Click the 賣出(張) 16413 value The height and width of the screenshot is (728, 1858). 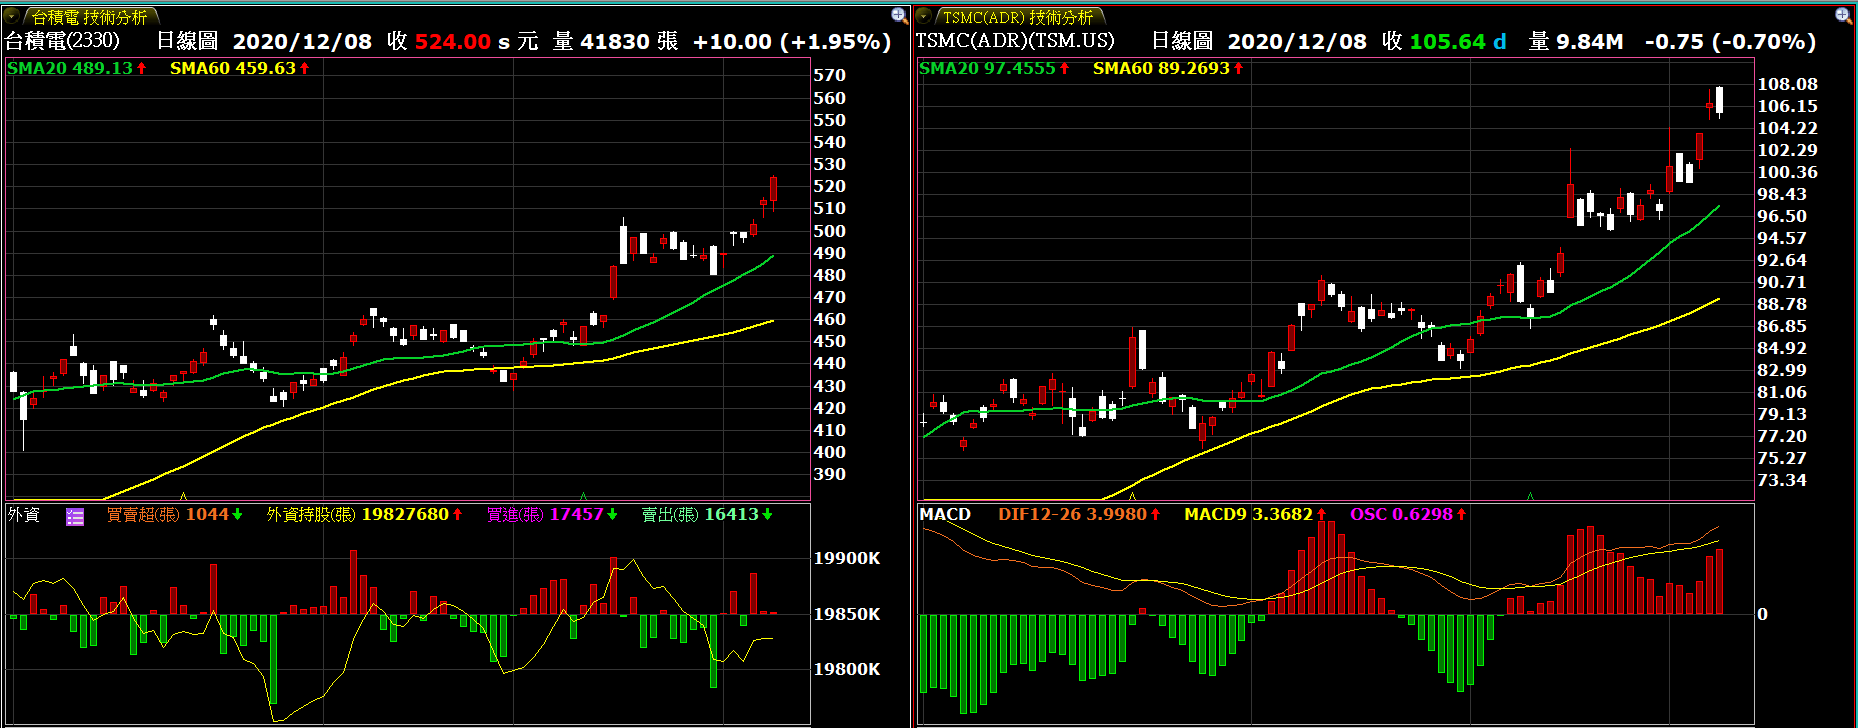tap(707, 514)
